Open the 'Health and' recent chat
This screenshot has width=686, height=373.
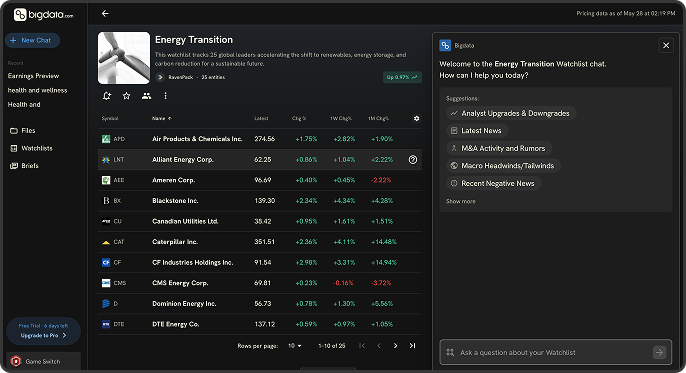24,105
